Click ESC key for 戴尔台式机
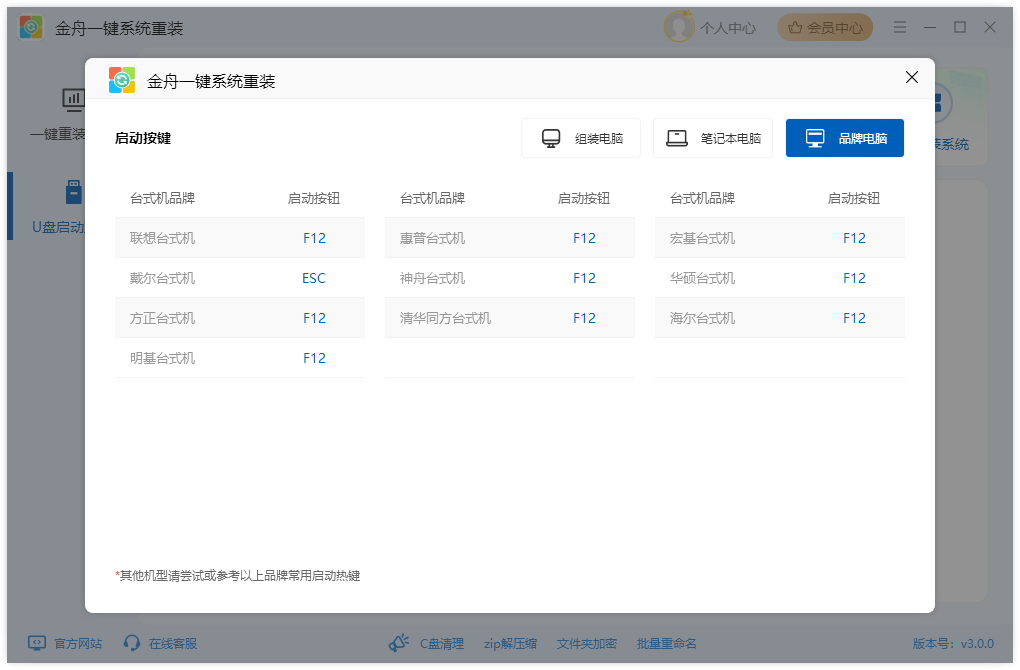1020x670 pixels. (314, 278)
